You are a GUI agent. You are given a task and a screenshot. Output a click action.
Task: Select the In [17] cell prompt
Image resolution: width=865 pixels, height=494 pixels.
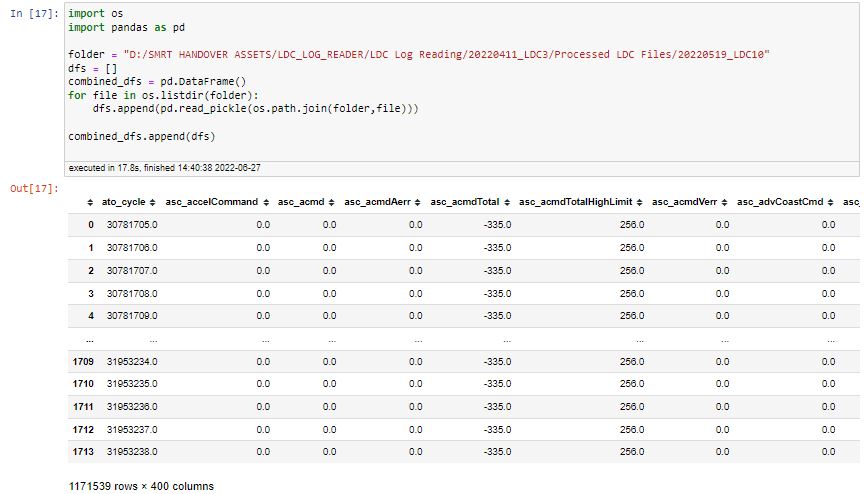click(x=34, y=13)
